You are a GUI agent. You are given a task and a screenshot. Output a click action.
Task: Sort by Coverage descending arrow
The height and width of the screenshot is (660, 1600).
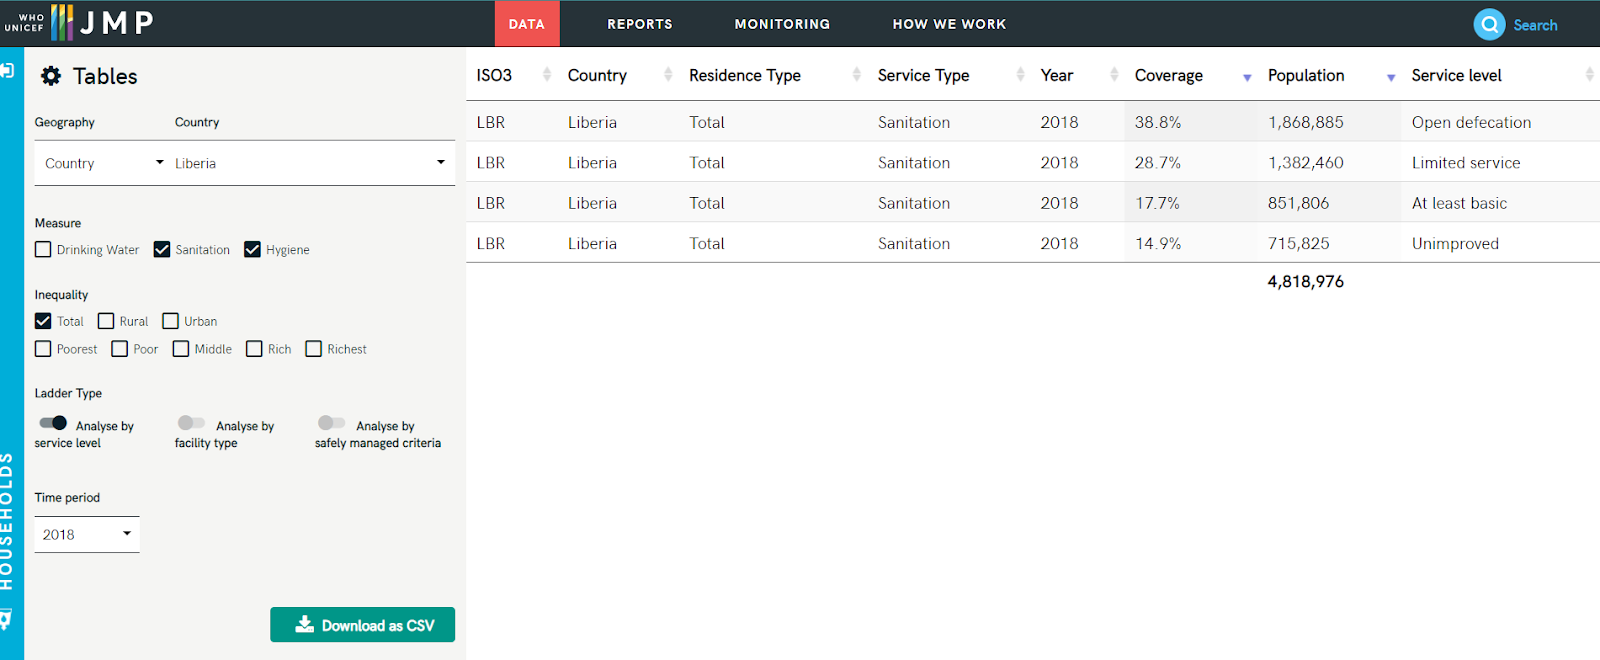pos(1247,78)
